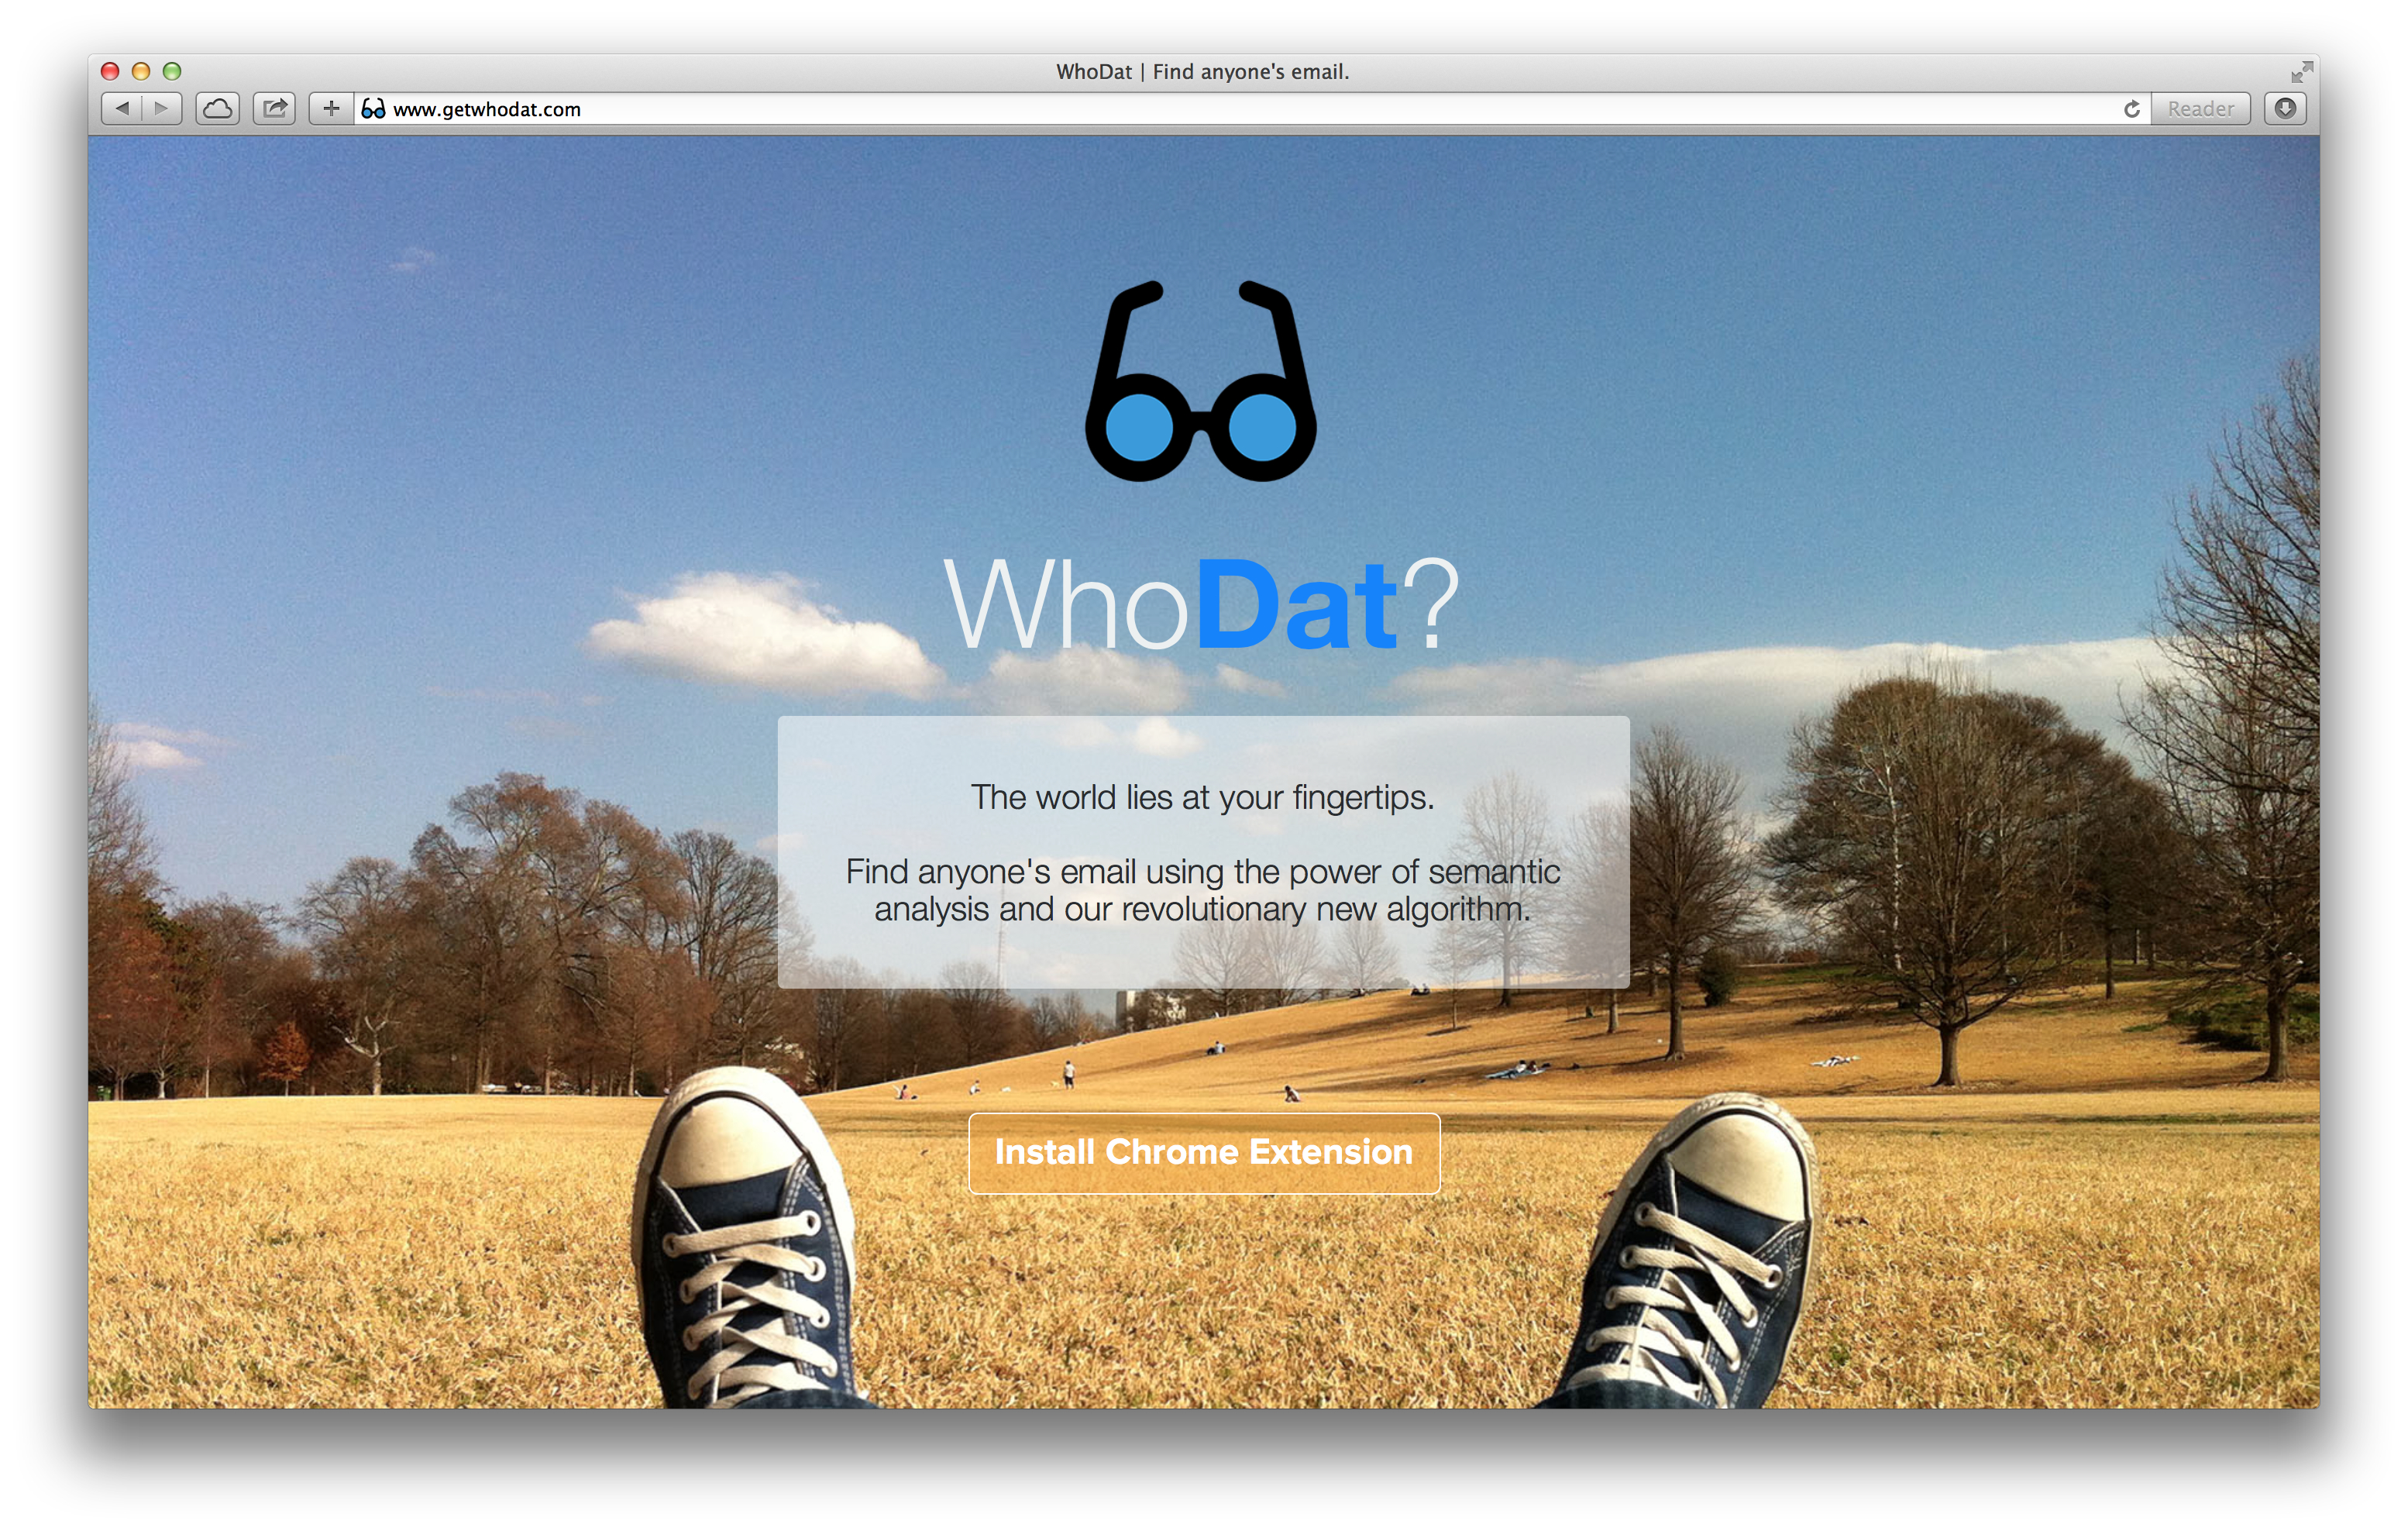
Task: Click the Share toolbar button
Action: click(274, 108)
